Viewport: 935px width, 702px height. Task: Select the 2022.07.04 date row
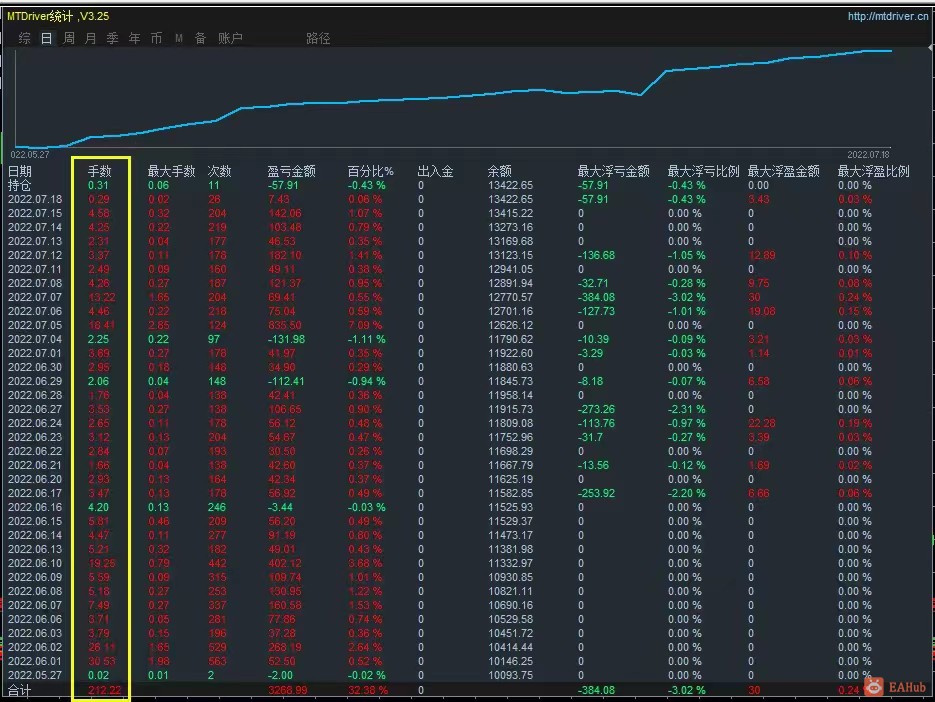pos(35,339)
